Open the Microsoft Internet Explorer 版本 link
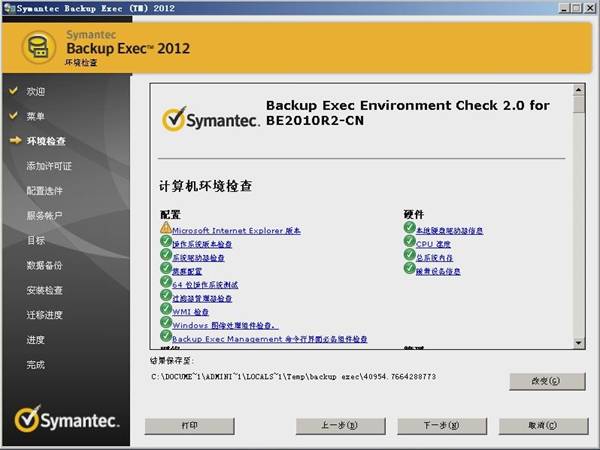The image size is (600, 450). pyautogui.click(x=236, y=230)
